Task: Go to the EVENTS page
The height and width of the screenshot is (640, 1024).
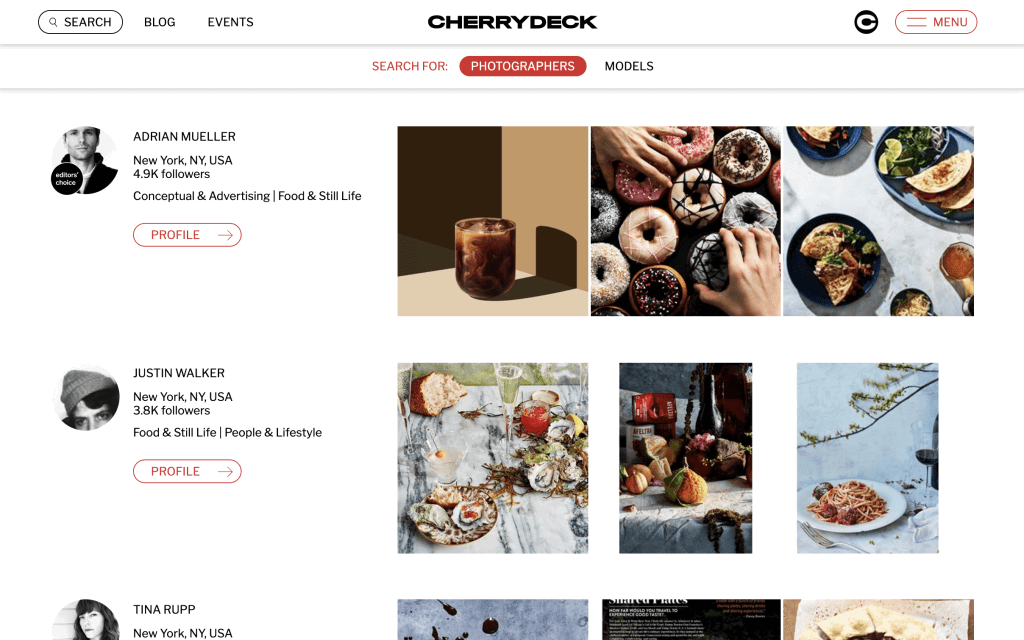Action: 231,22
